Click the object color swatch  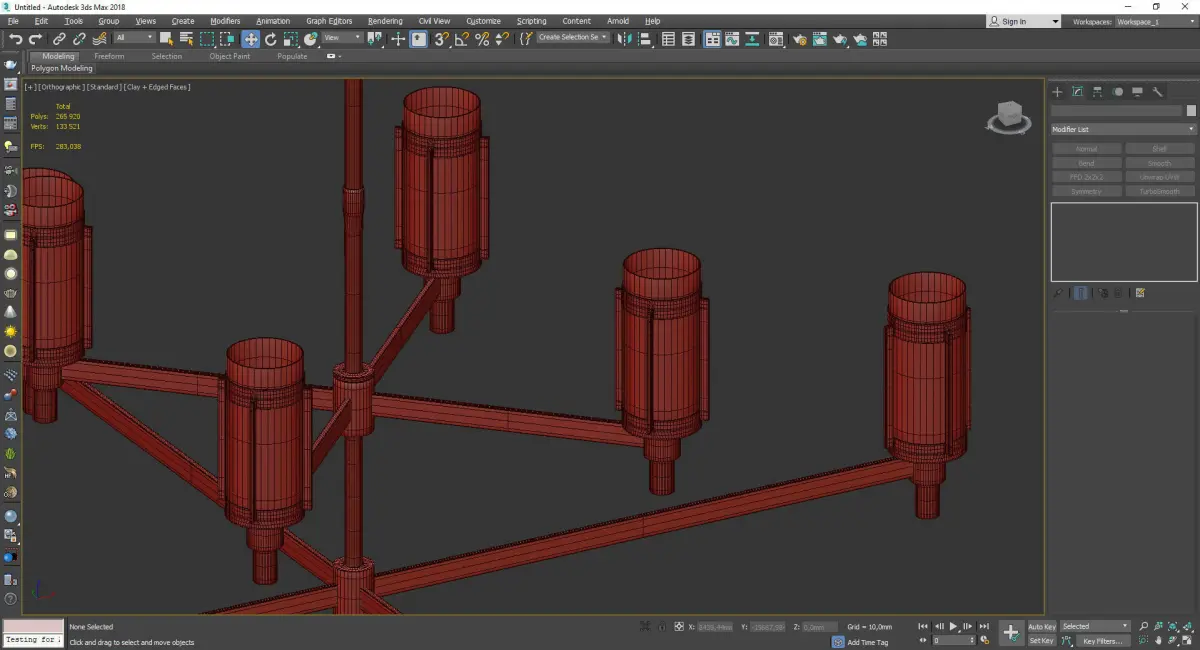tap(1191, 111)
